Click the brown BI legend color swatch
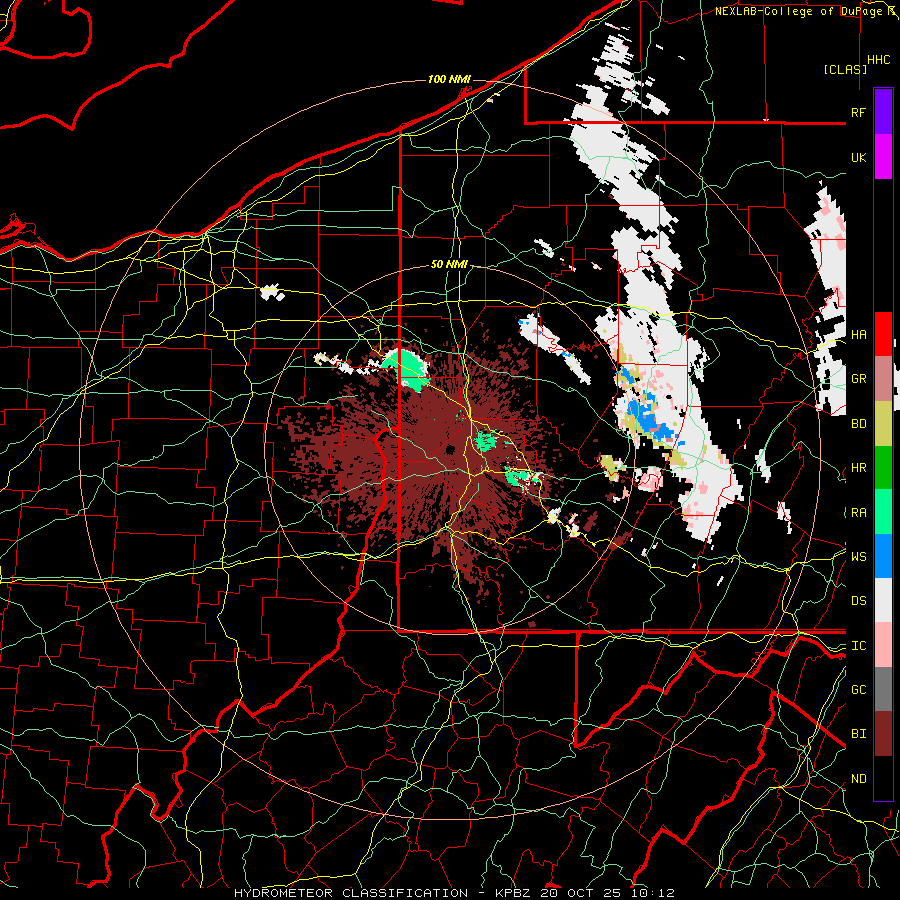 pos(883,734)
